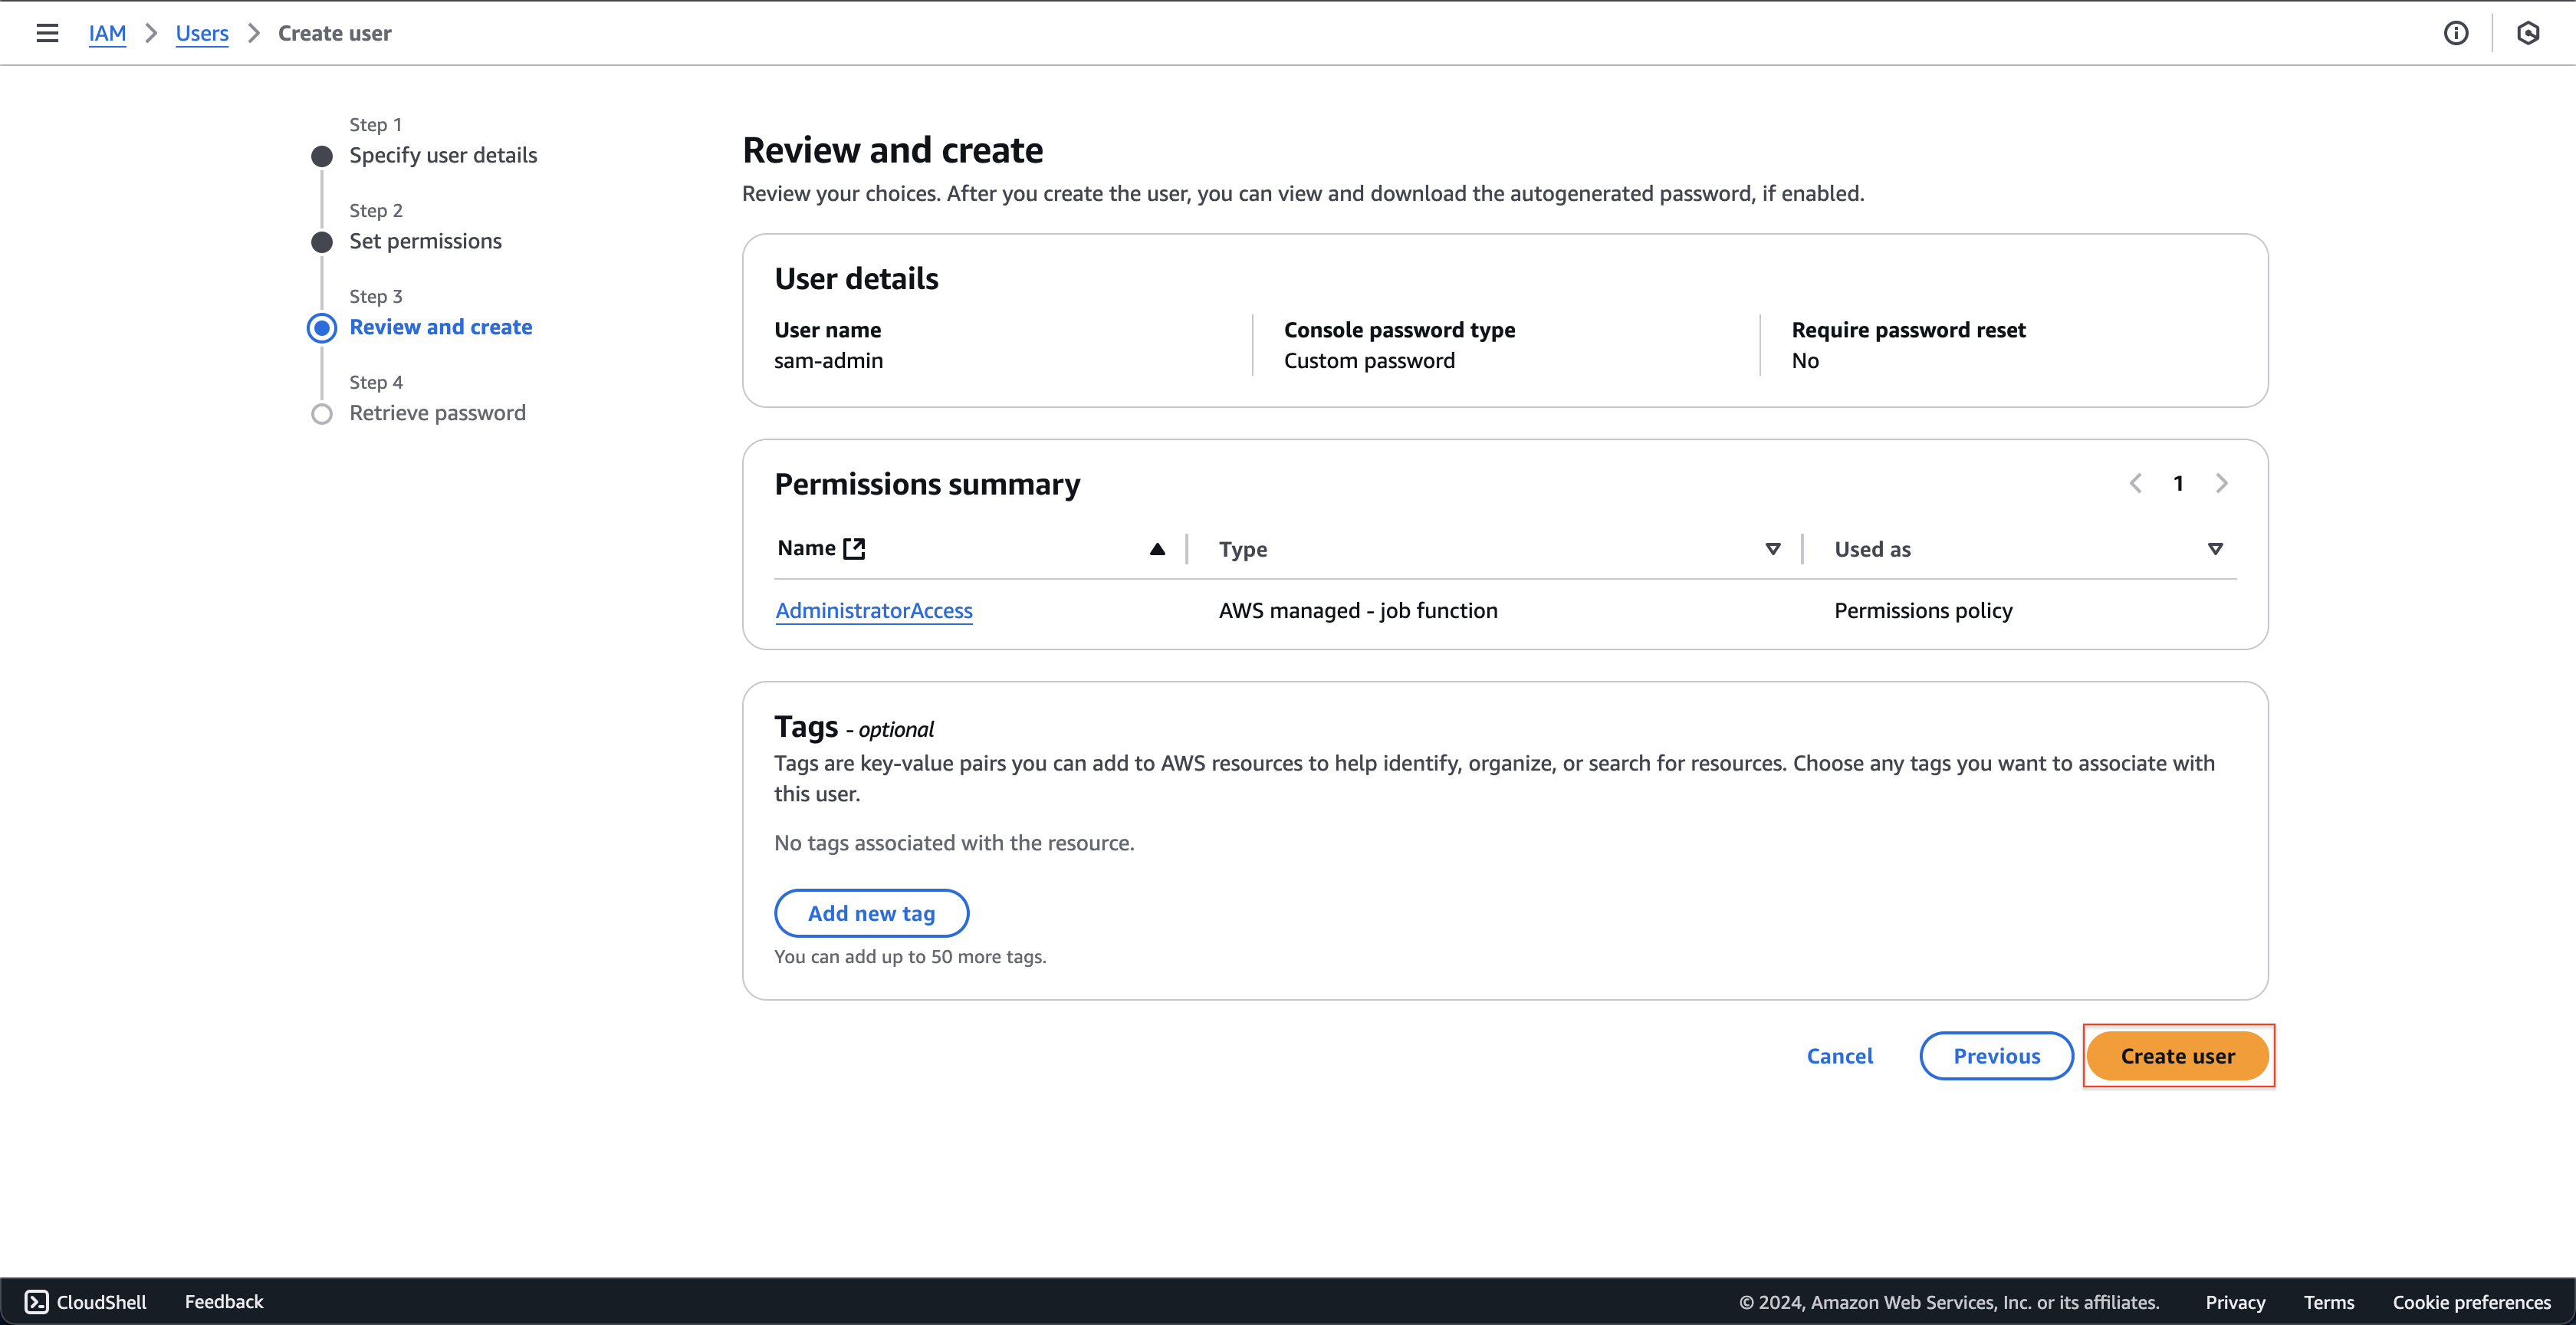Open the info panel icon
This screenshot has height=1325, width=2576.
click(2456, 33)
